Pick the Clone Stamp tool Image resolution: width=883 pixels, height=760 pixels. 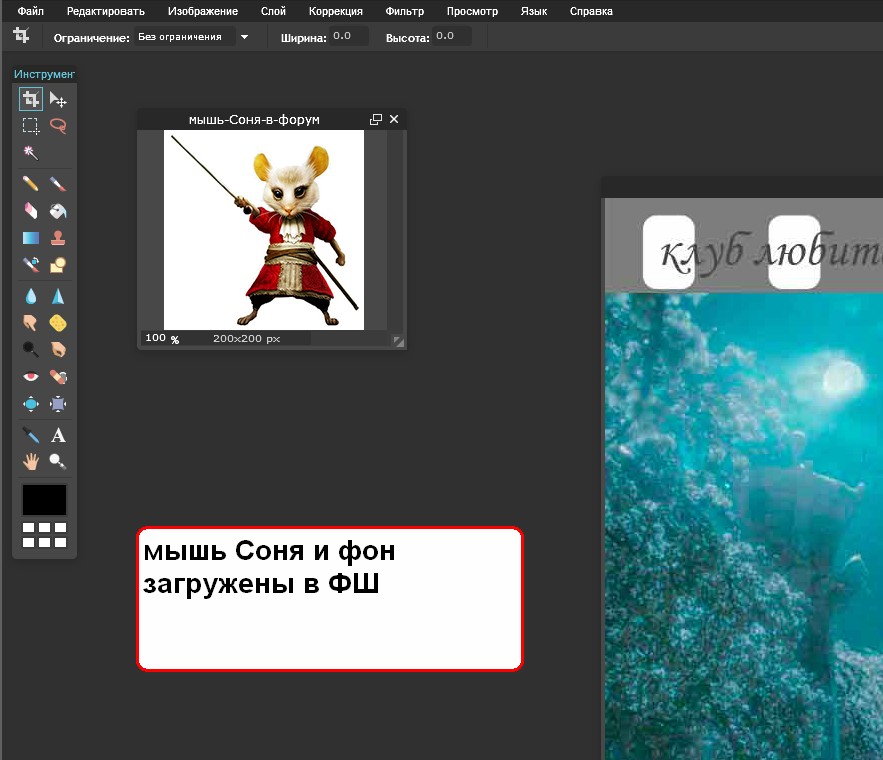tap(58, 238)
